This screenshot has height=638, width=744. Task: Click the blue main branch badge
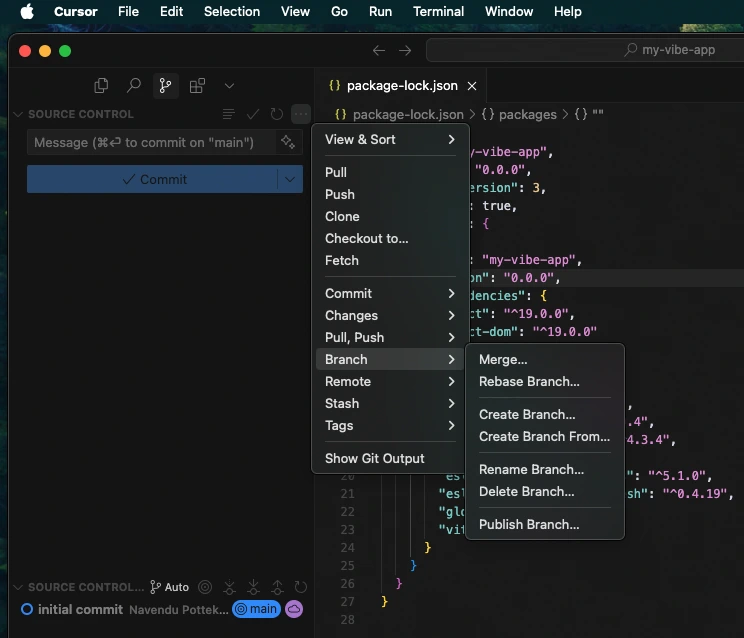pos(256,609)
